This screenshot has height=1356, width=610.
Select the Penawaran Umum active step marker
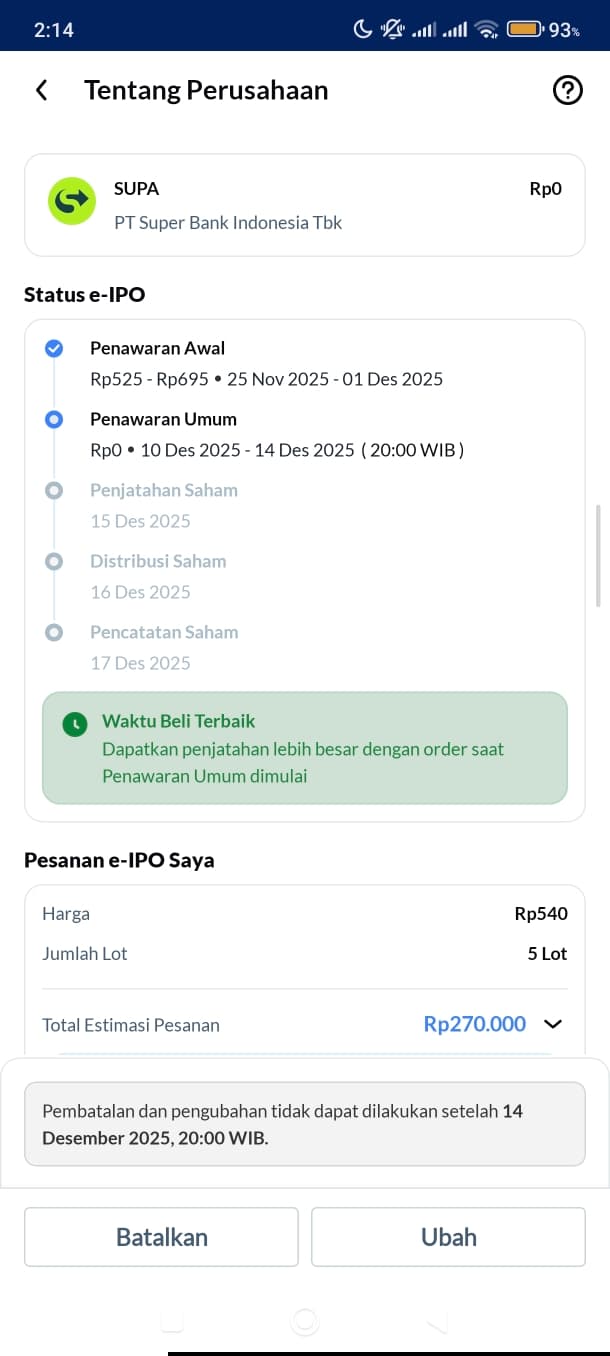54,419
